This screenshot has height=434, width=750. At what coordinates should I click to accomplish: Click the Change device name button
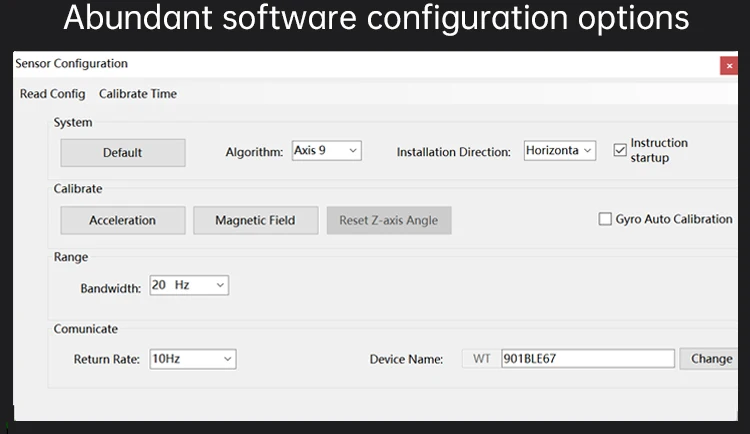click(x=710, y=358)
